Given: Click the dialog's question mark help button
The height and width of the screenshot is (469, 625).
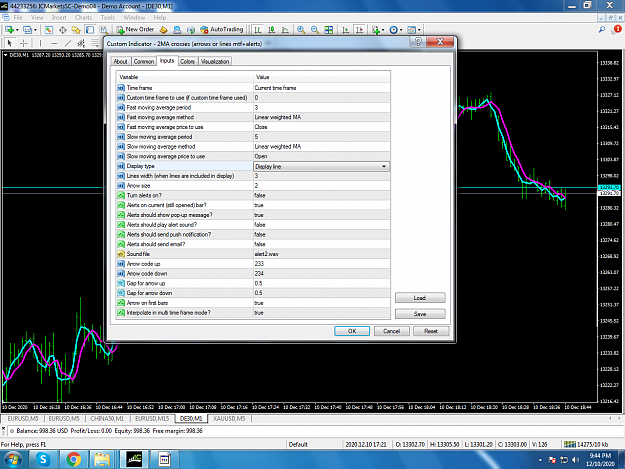Looking at the screenshot, I should (418, 42).
